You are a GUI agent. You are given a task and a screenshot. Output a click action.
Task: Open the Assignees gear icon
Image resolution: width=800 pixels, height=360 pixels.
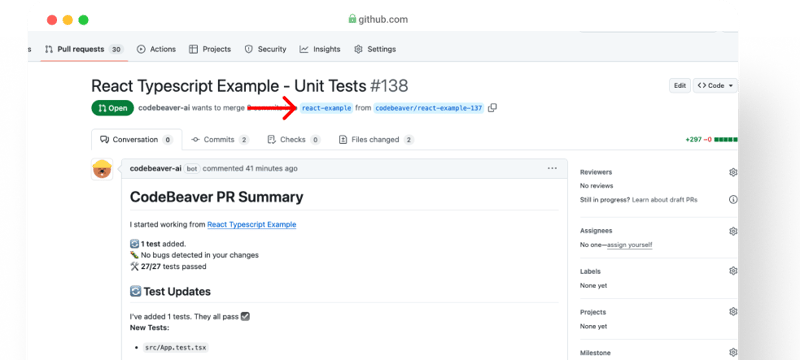coord(733,231)
